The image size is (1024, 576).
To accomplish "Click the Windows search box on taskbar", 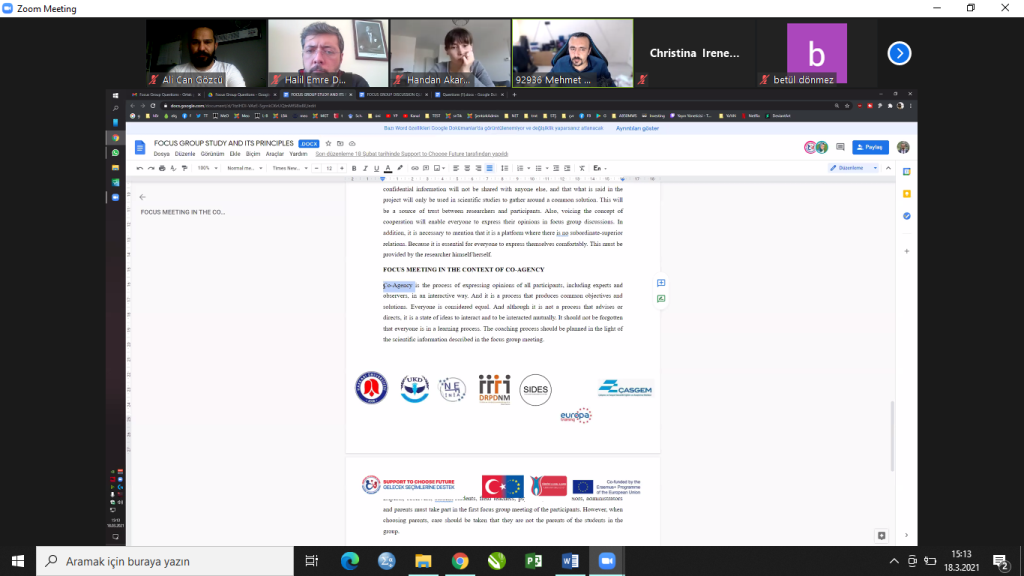I will click(x=165, y=561).
